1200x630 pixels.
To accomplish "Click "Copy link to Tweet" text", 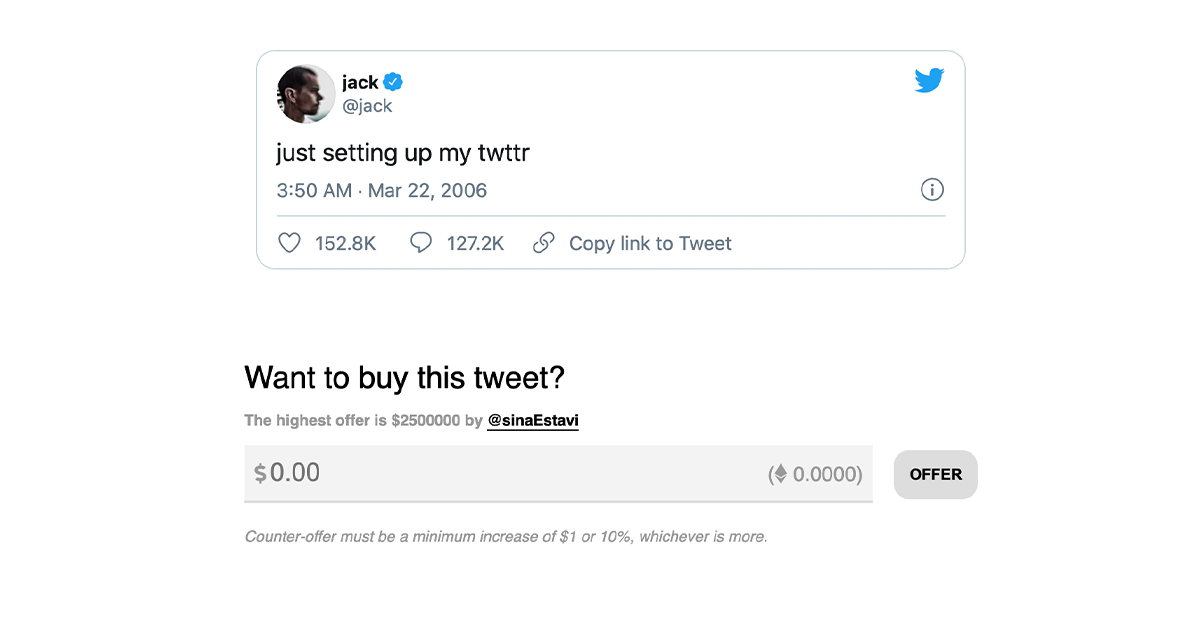I will click(x=650, y=243).
